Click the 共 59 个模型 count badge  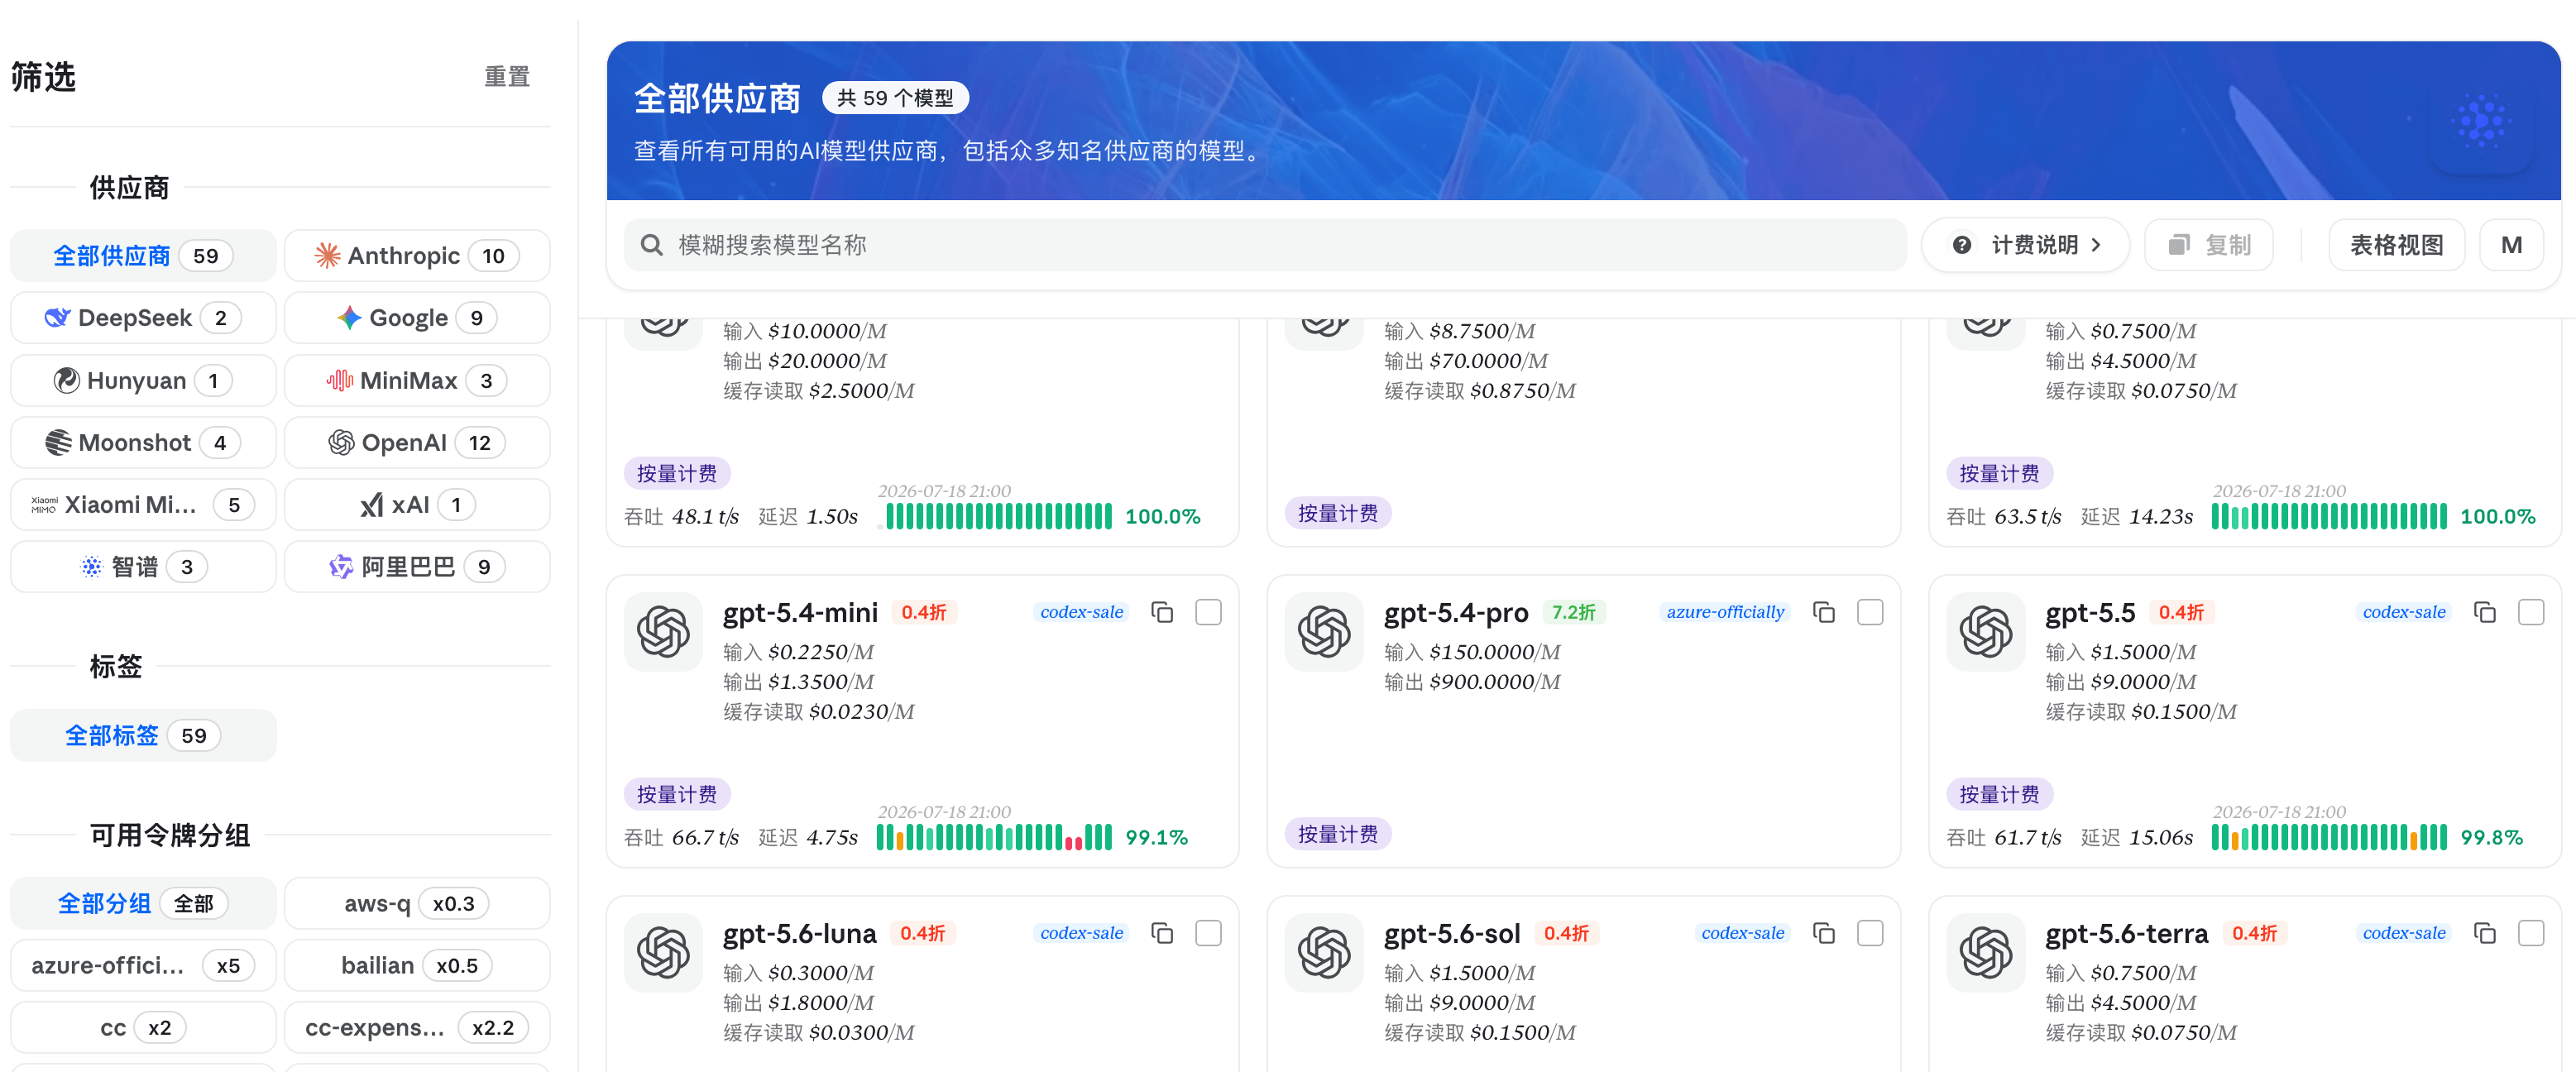coord(895,98)
